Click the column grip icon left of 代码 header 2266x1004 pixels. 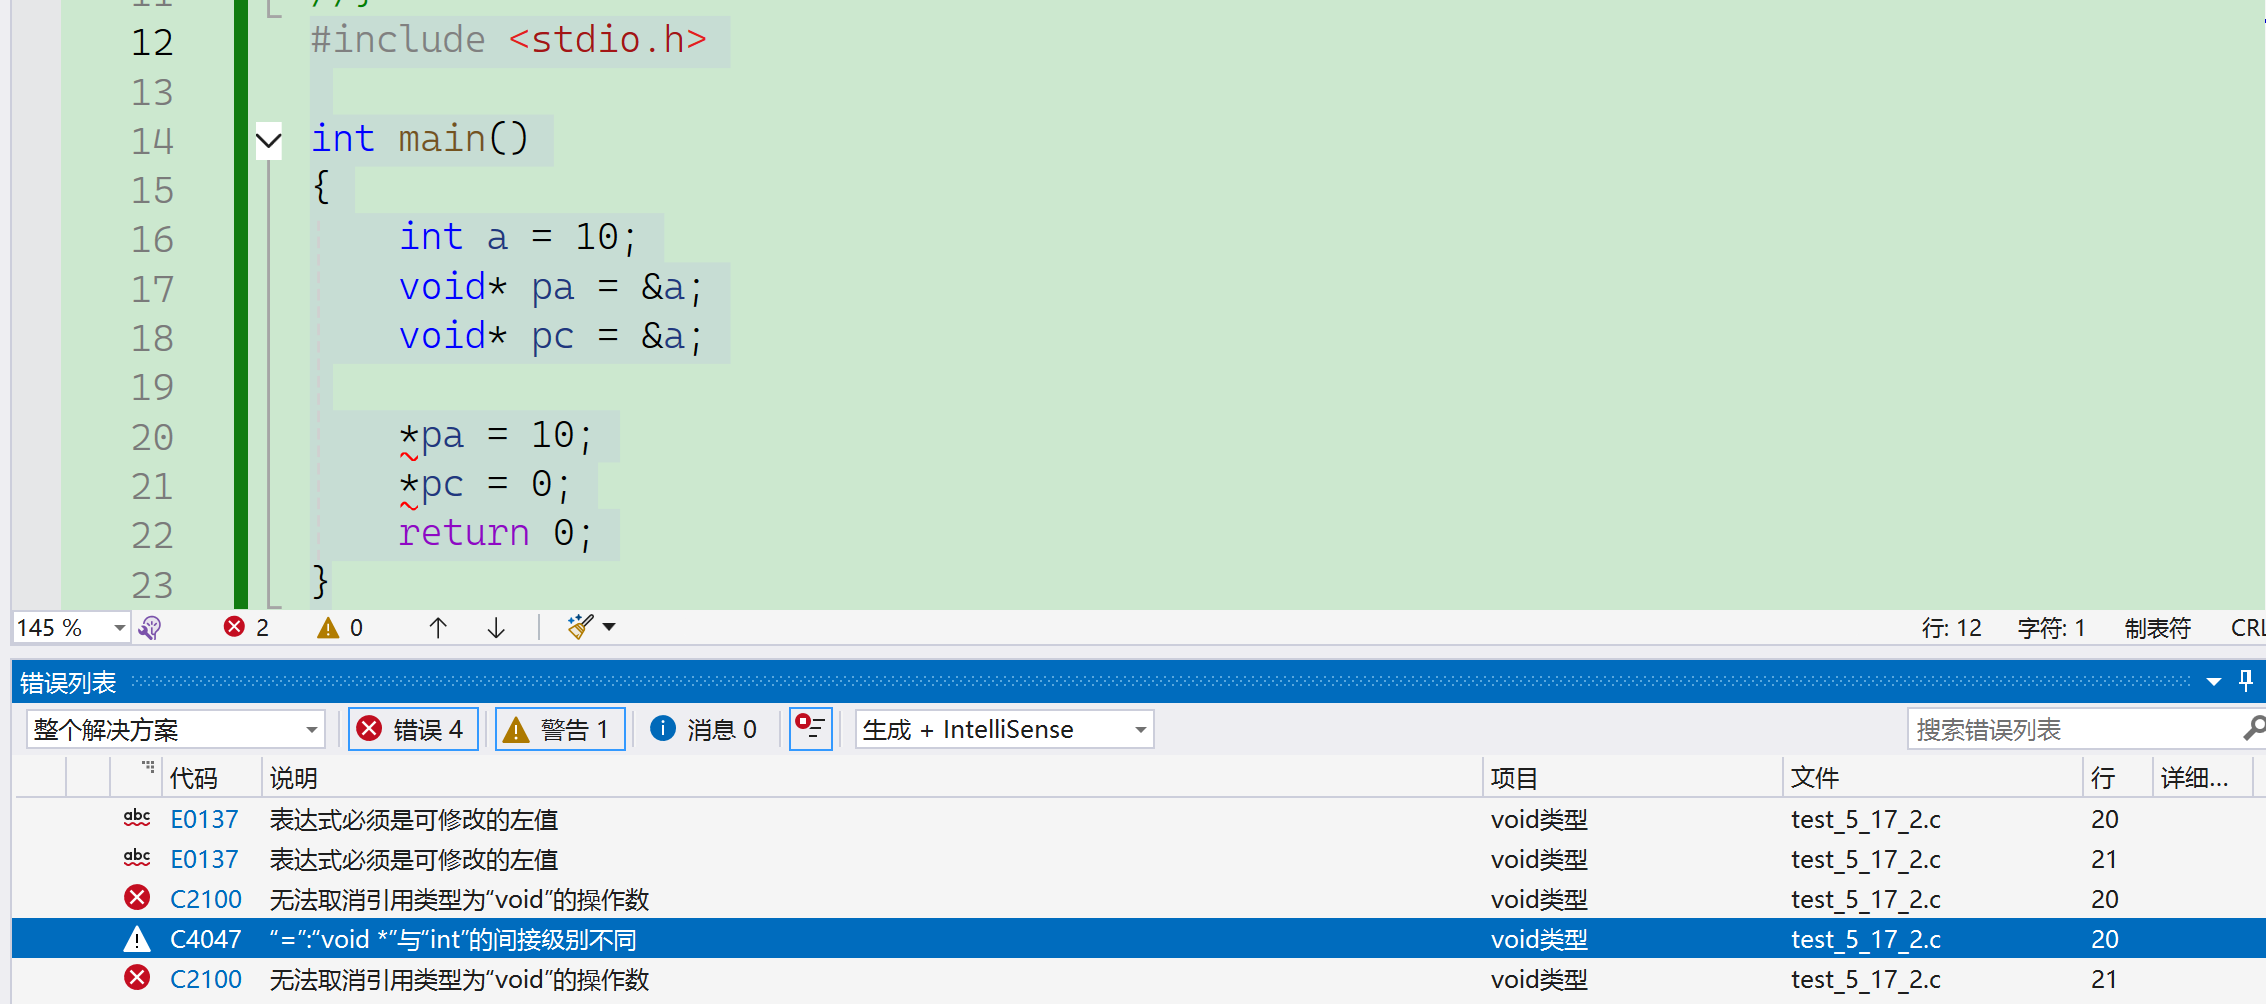[148, 768]
